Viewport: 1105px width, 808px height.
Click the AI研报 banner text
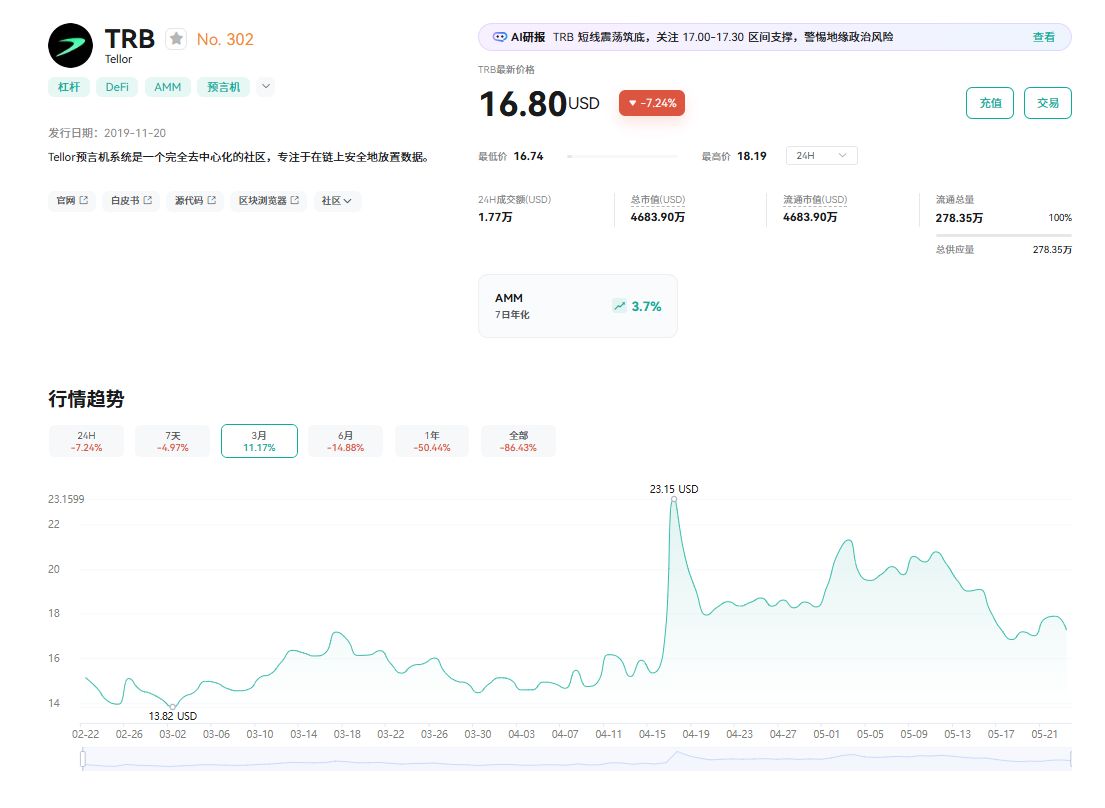(723, 37)
